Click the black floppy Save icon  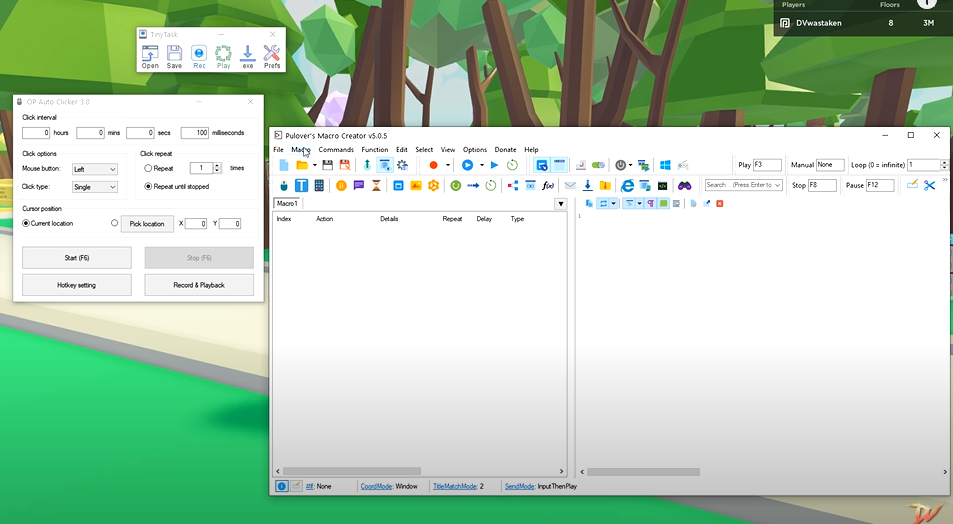click(328, 165)
